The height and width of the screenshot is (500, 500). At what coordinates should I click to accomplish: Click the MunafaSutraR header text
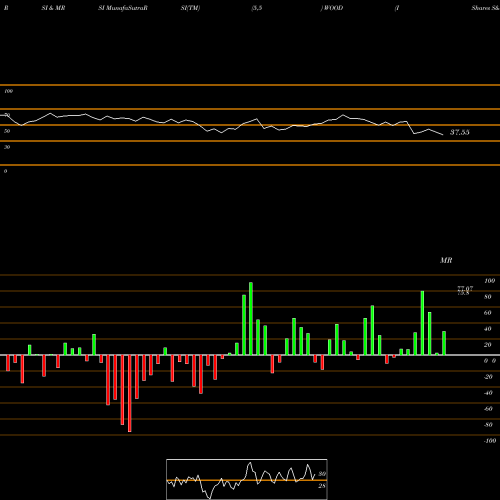coord(127,8)
